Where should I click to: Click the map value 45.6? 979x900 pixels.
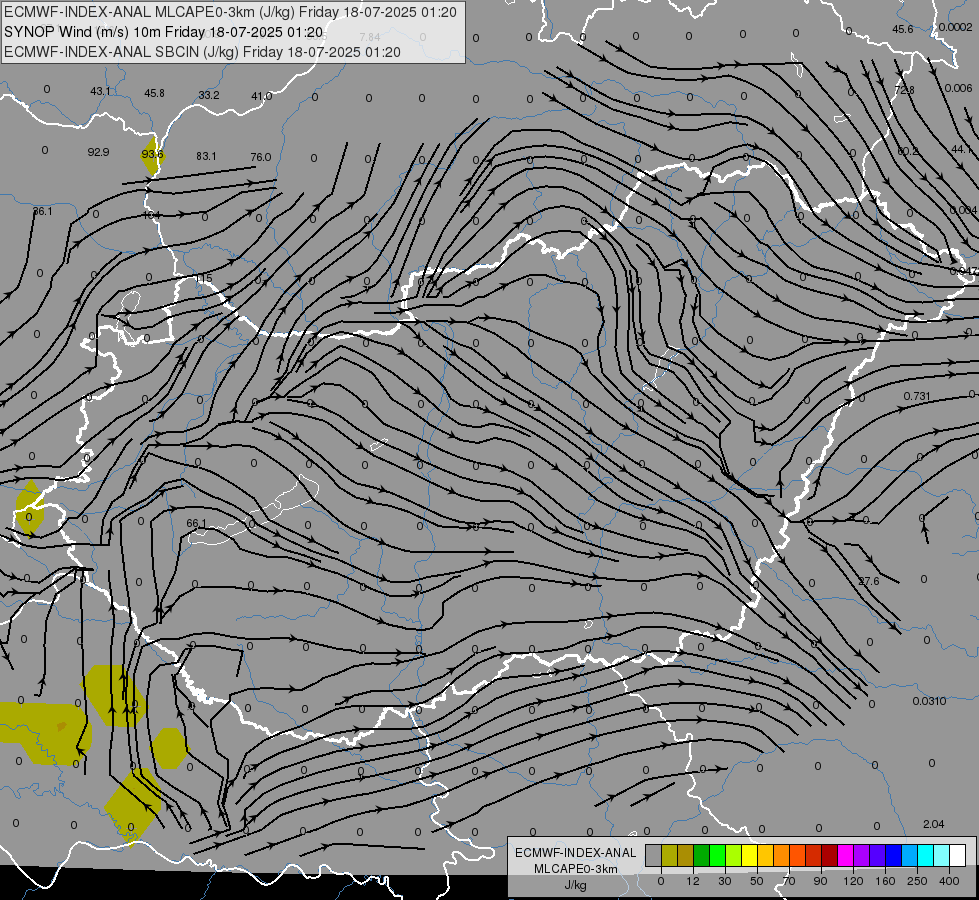(x=903, y=29)
